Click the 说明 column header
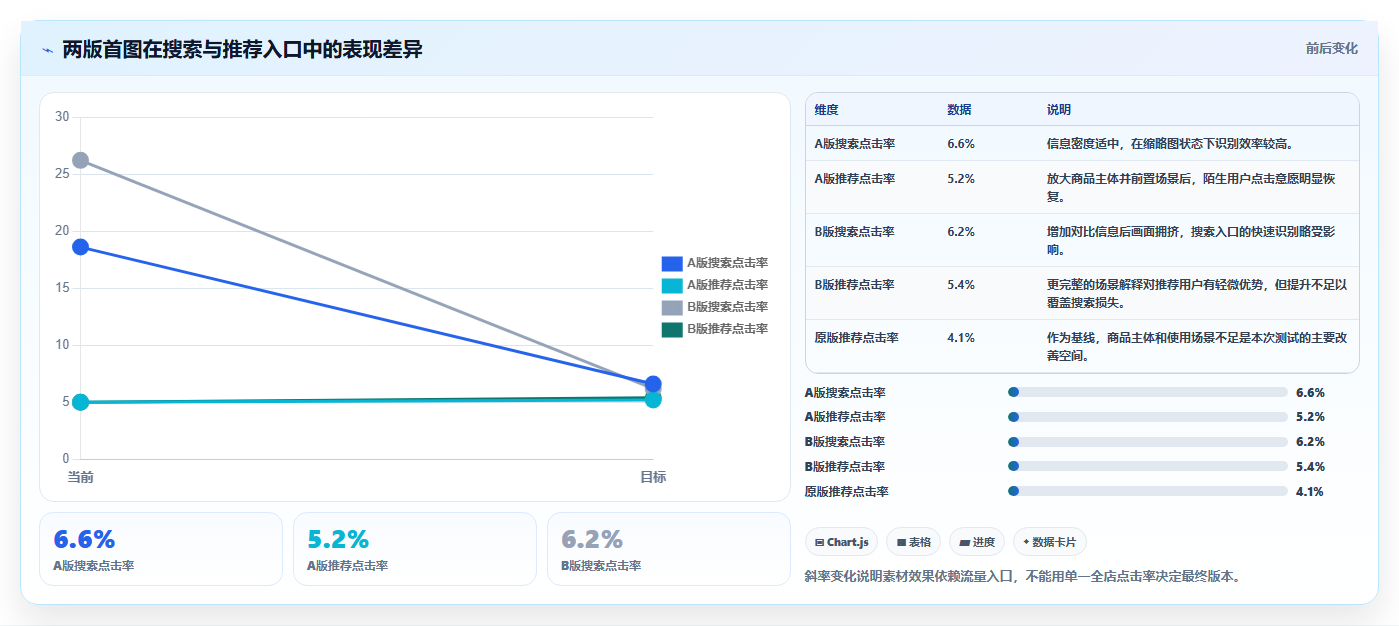 (x=1059, y=109)
